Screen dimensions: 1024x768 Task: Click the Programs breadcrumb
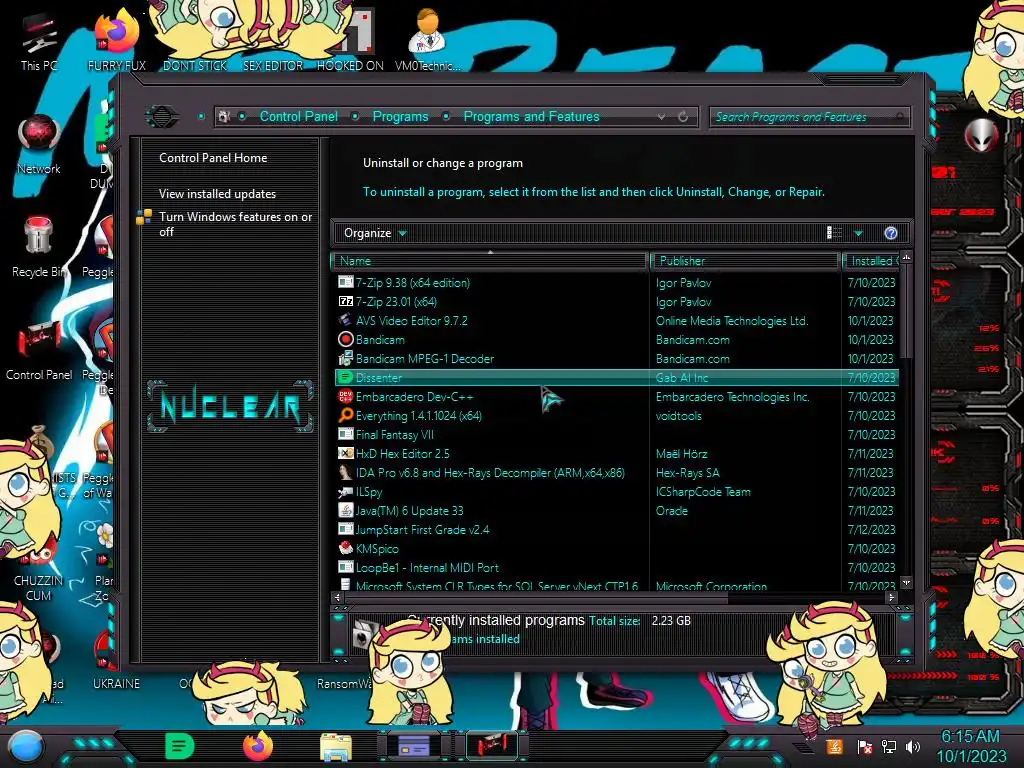400,117
